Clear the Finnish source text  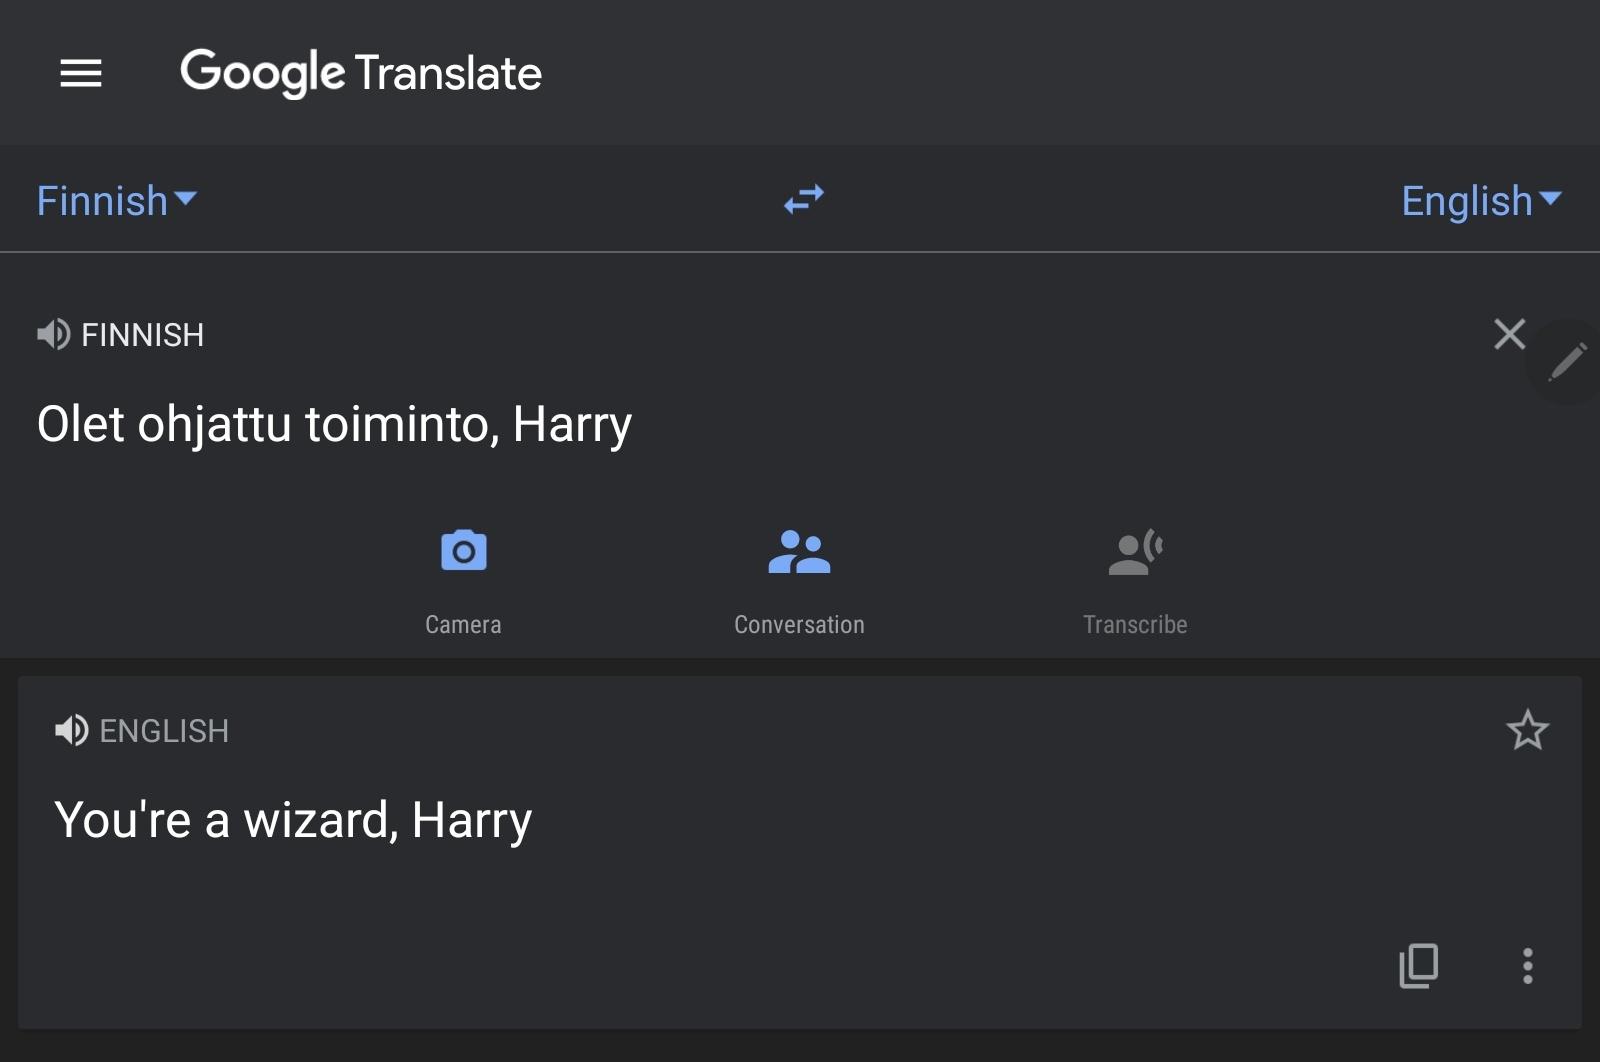(1509, 334)
